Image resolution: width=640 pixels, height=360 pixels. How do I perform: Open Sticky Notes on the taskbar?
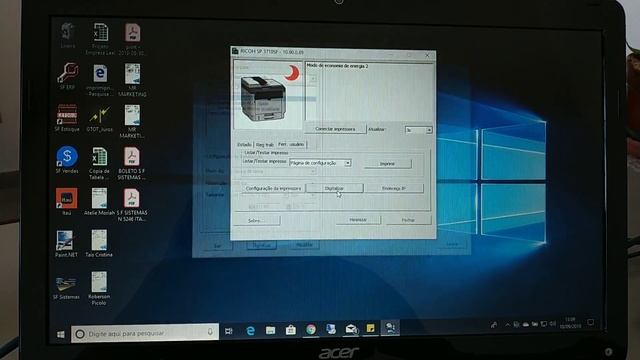[x=371, y=328]
